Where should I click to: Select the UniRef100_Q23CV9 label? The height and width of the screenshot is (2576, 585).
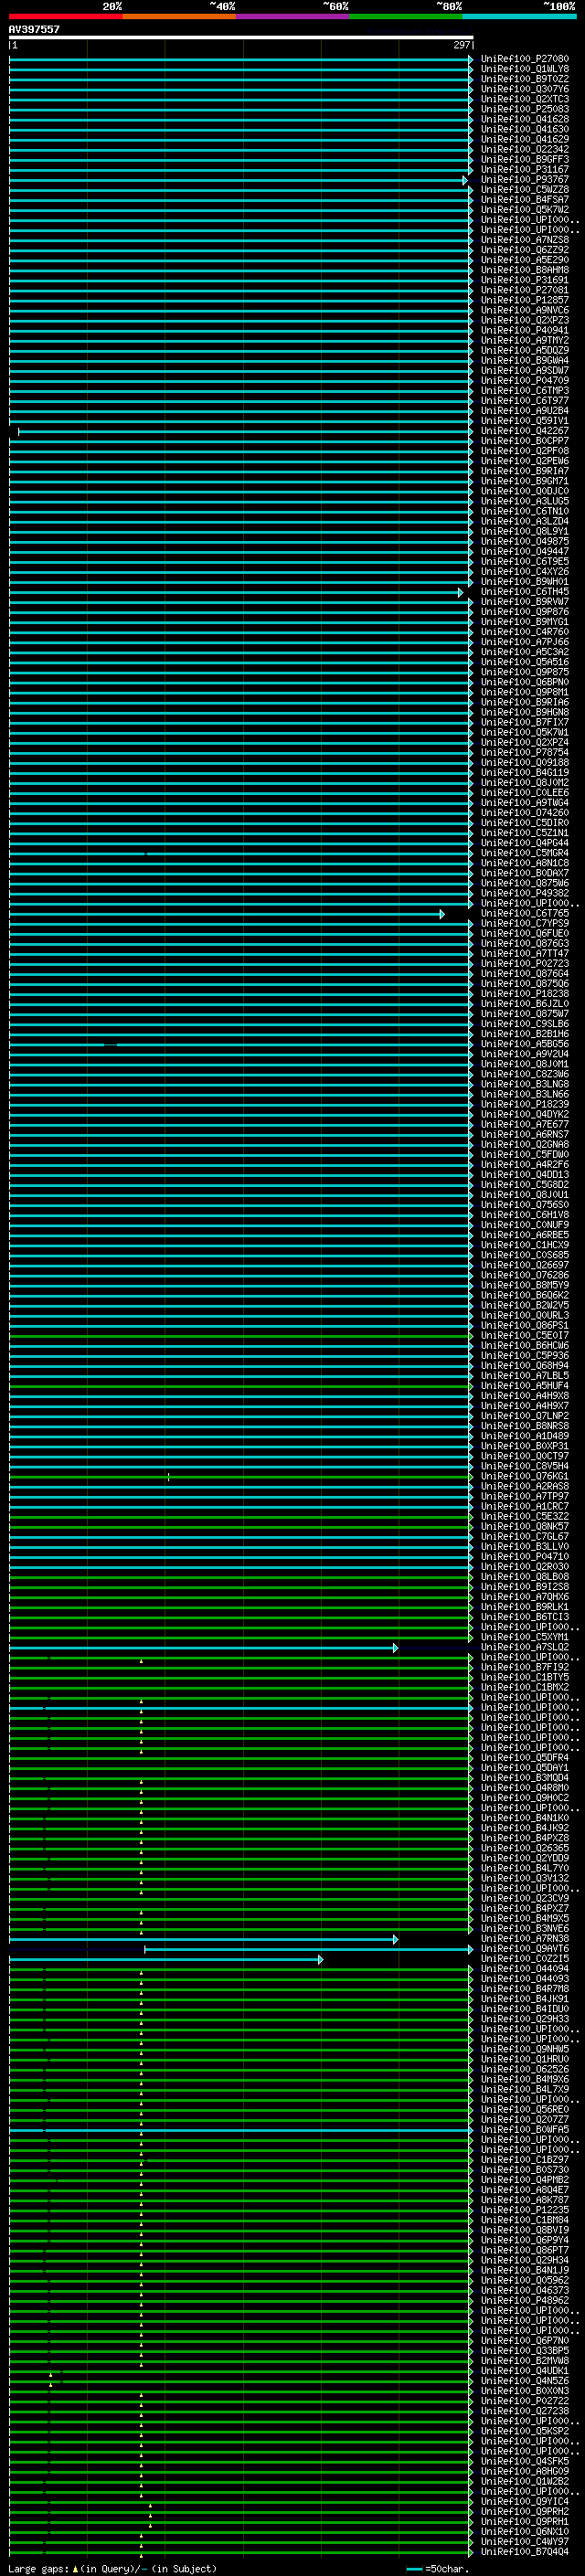click(525, 1898)
